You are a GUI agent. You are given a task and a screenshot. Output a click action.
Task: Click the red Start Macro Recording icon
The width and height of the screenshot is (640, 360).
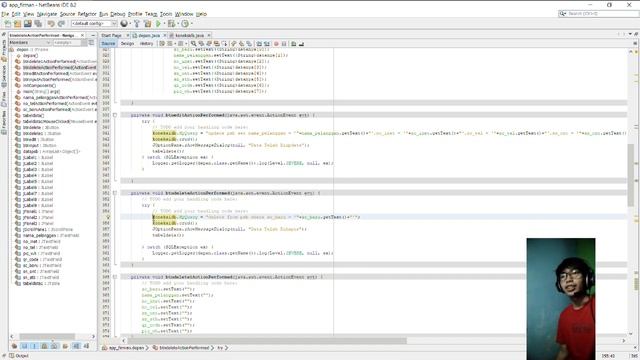coord(276,44)
